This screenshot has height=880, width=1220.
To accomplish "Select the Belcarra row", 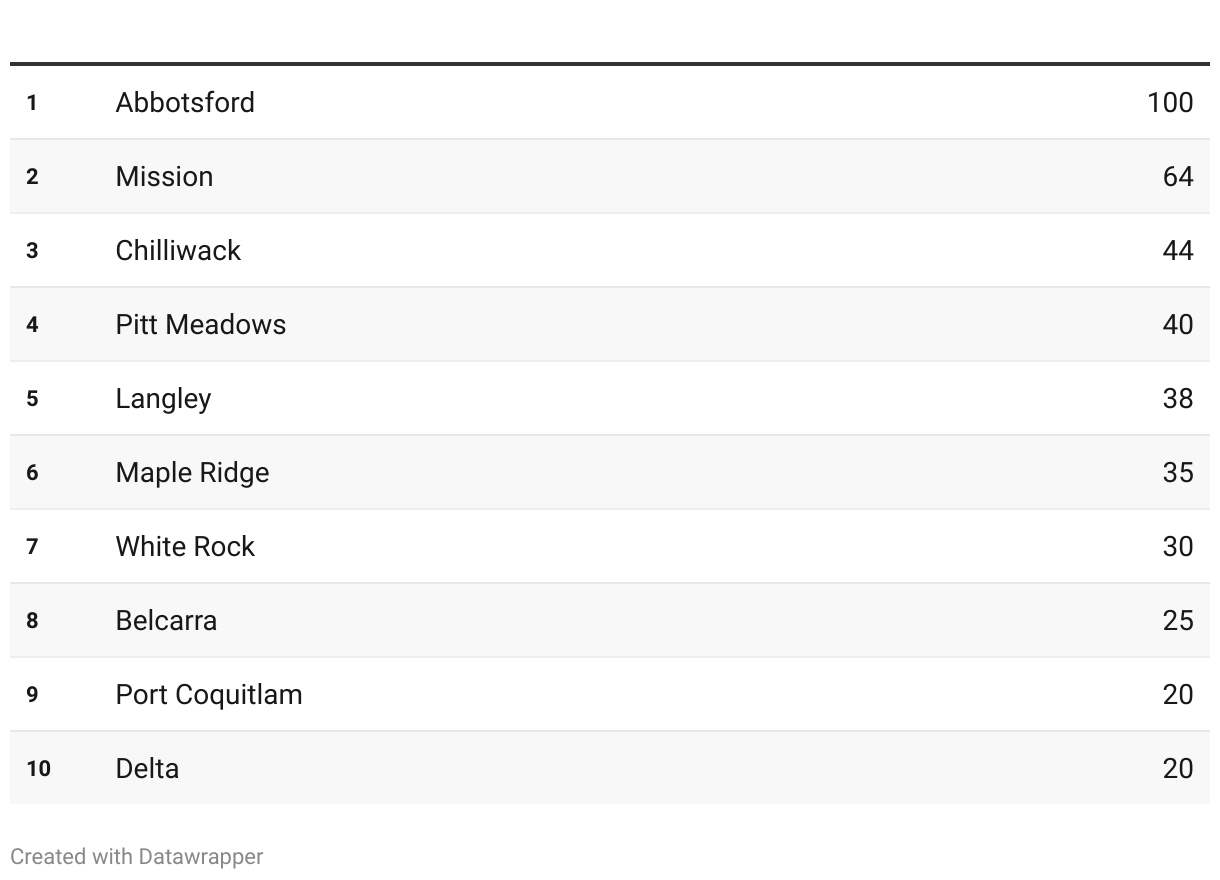I will pyautogui.click(x=610, y=620).
